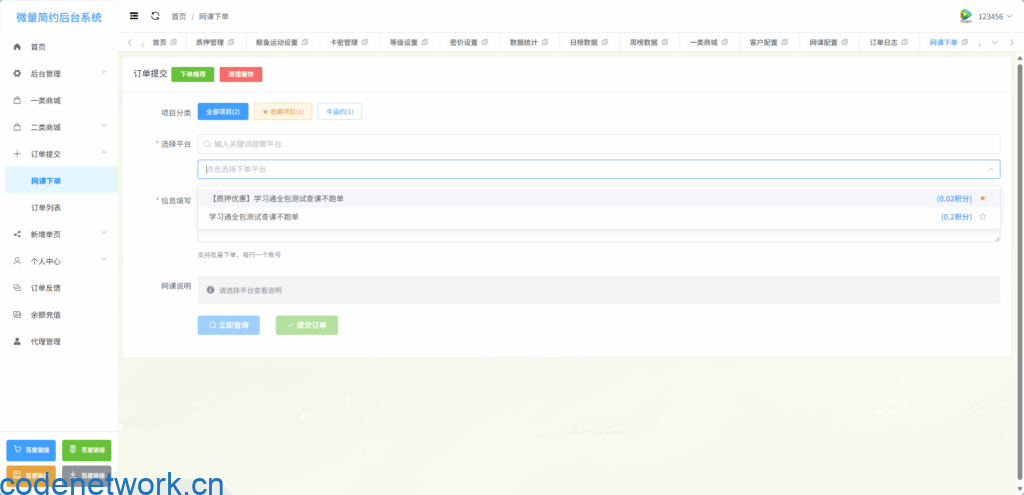Click the 后台管理 gear icon

click(x=17, y=74)
